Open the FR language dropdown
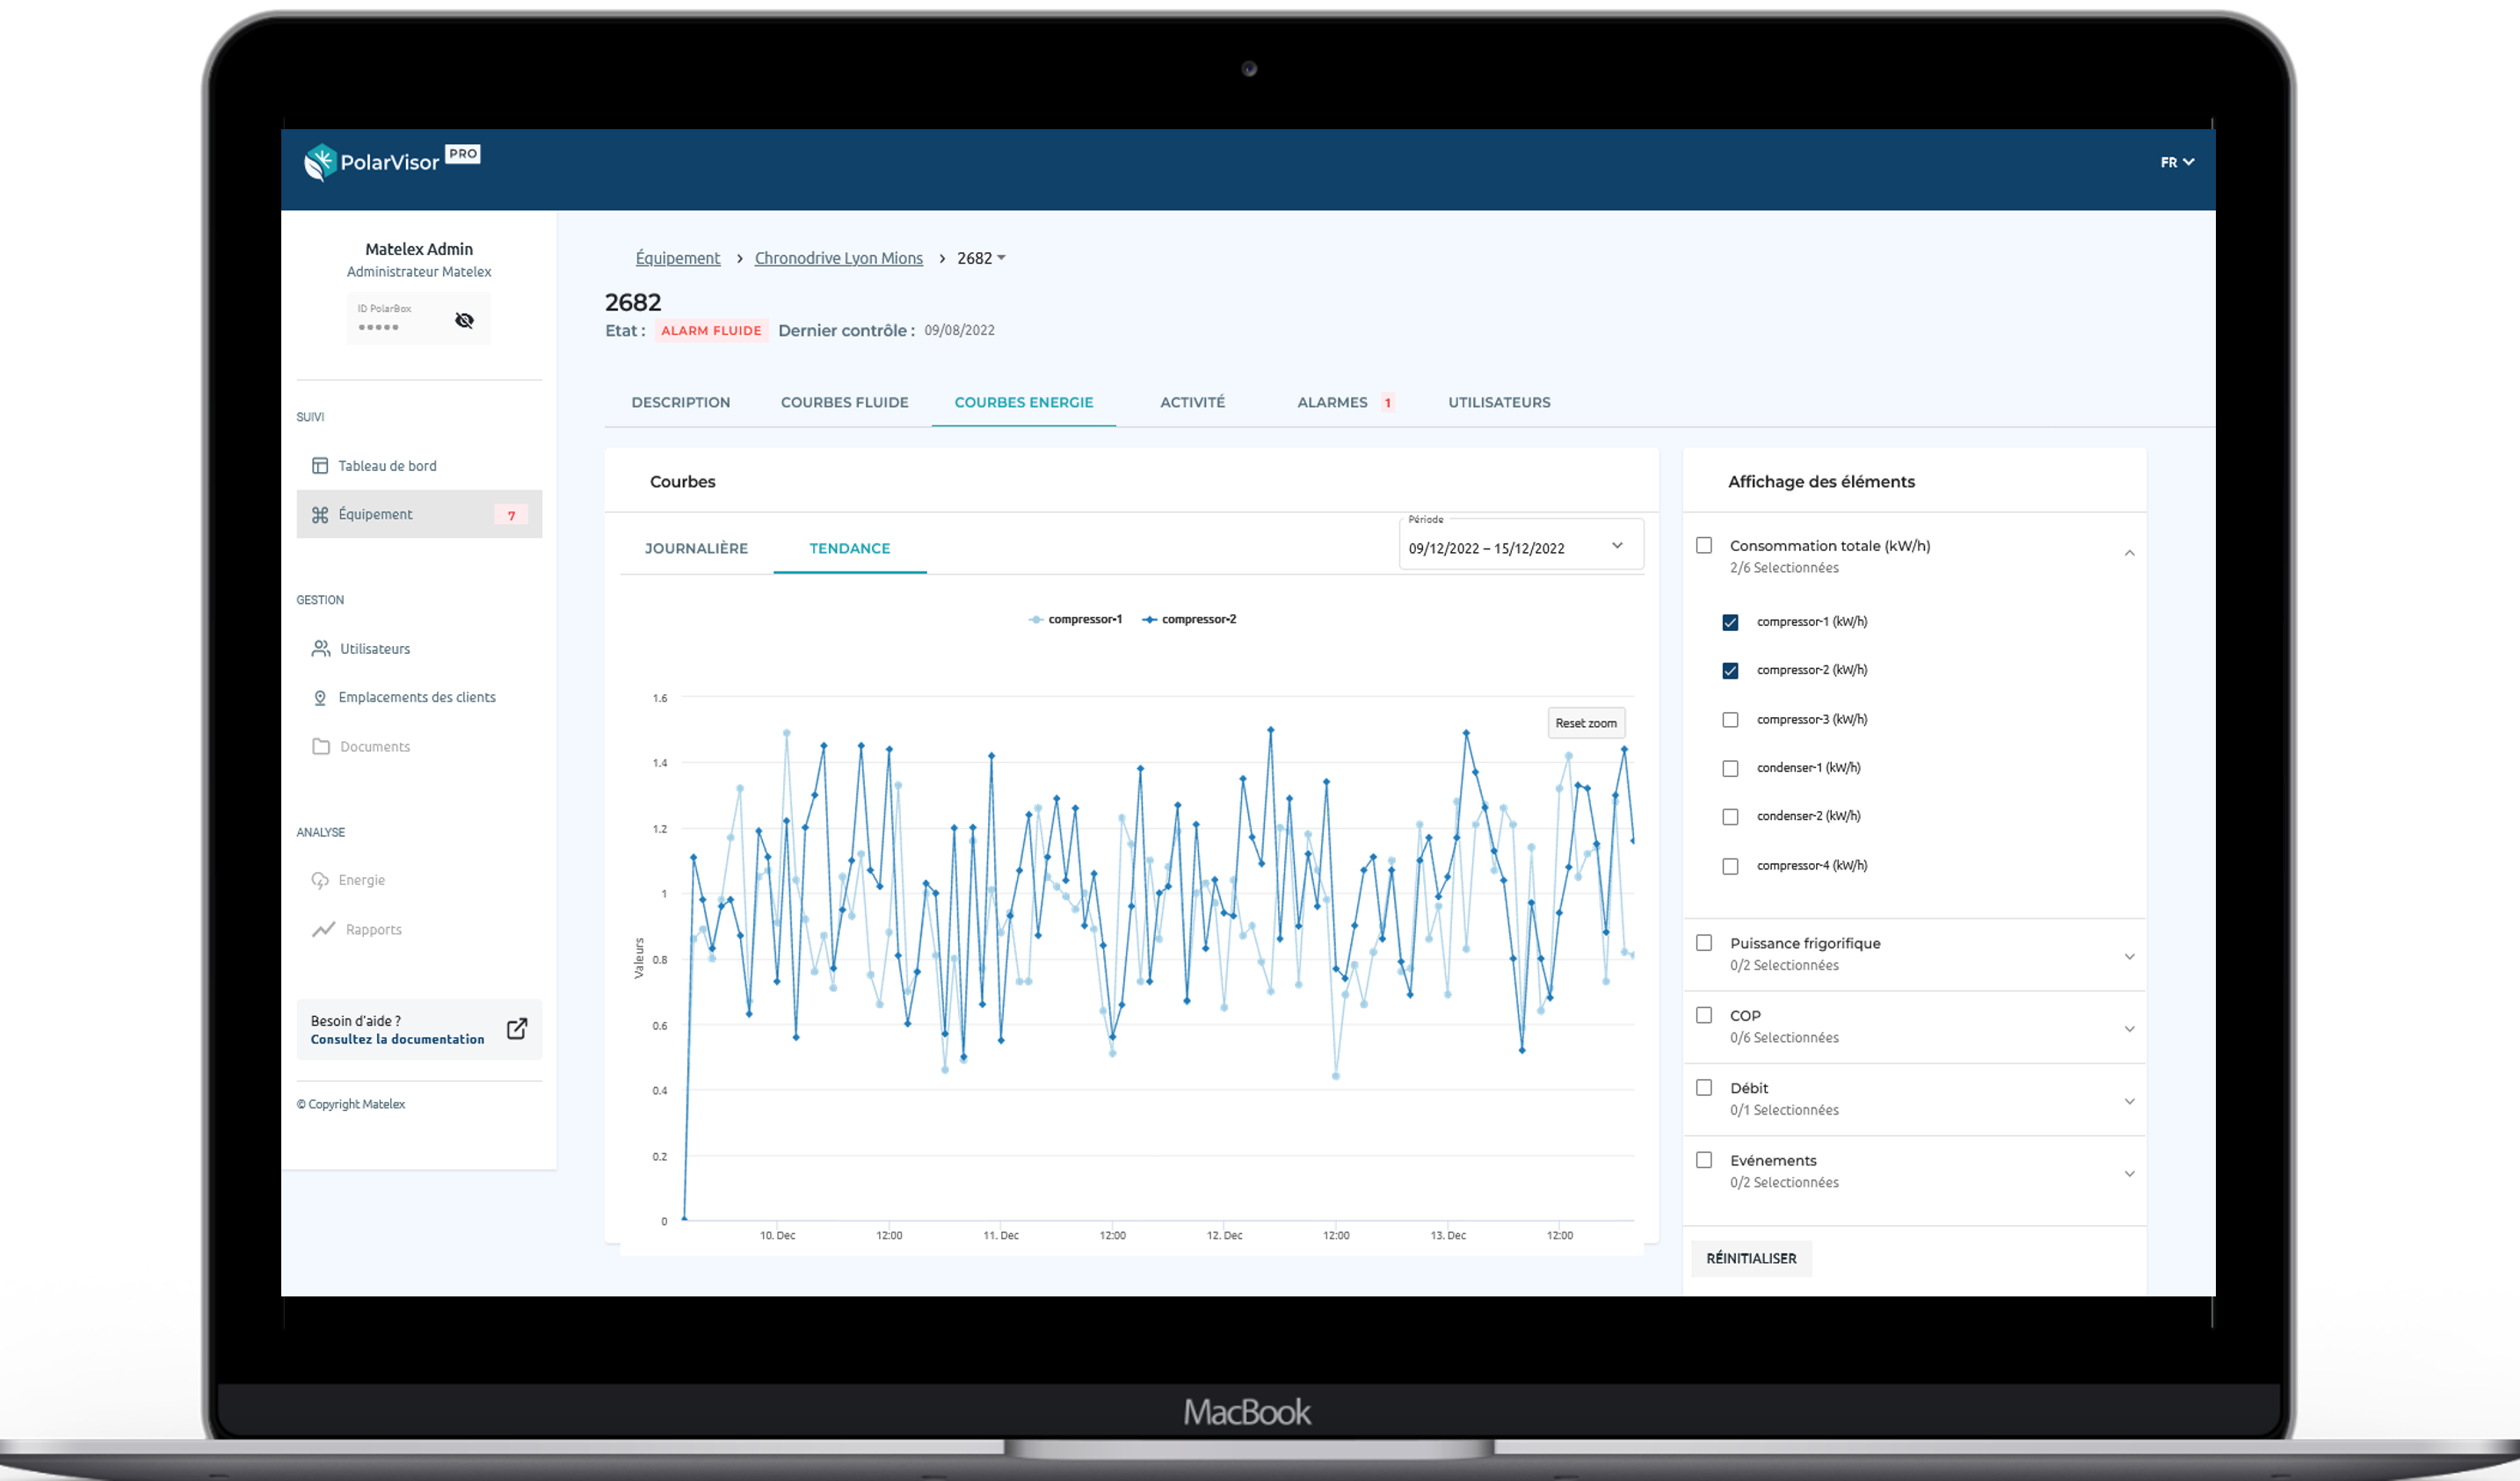 2177,162
